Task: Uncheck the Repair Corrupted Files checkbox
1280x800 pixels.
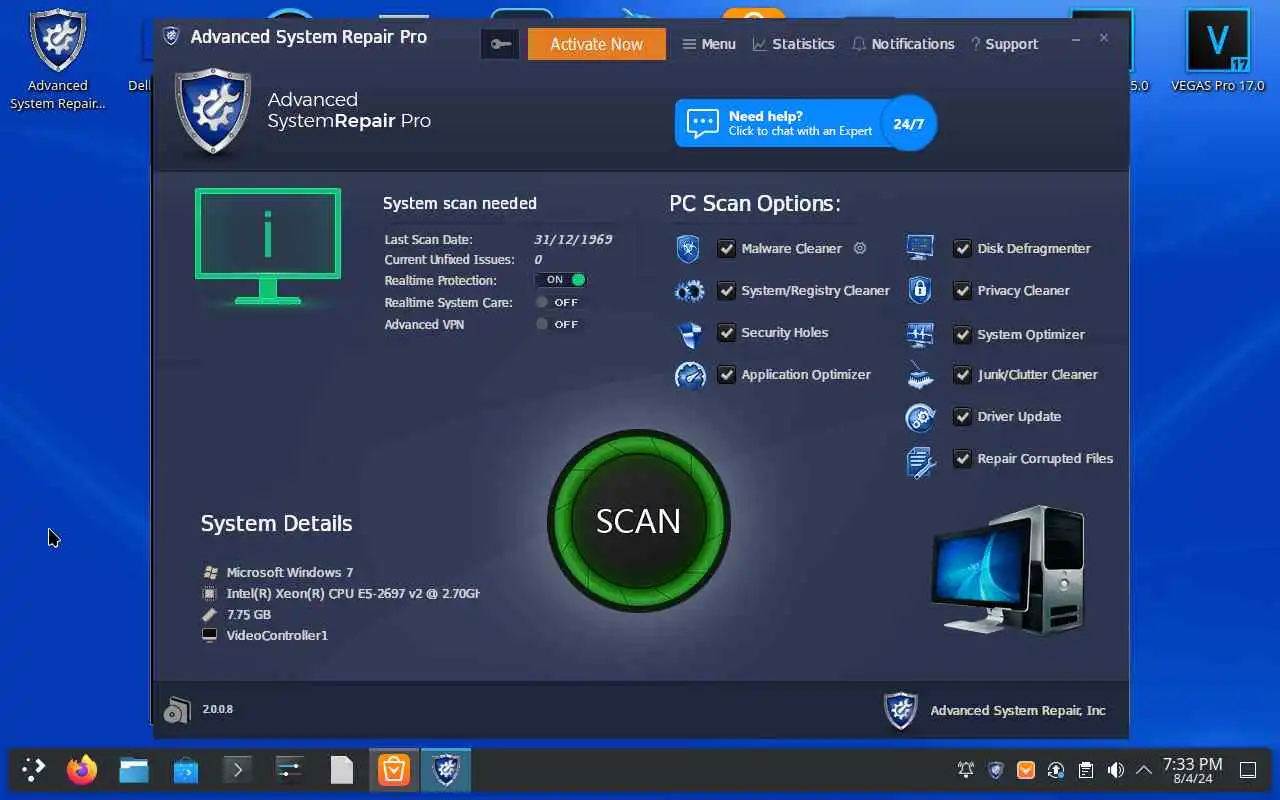Action: coord(963,459)
